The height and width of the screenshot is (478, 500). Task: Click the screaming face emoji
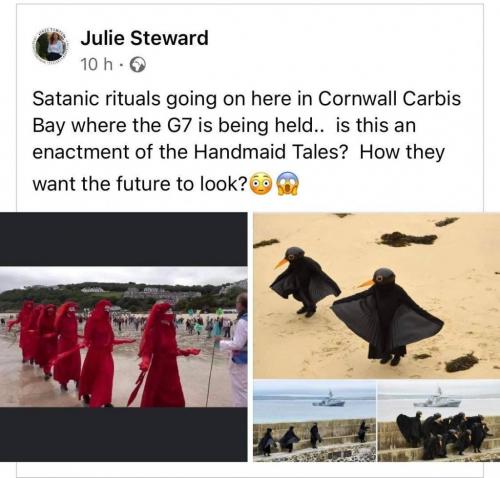tap(288, 184)
